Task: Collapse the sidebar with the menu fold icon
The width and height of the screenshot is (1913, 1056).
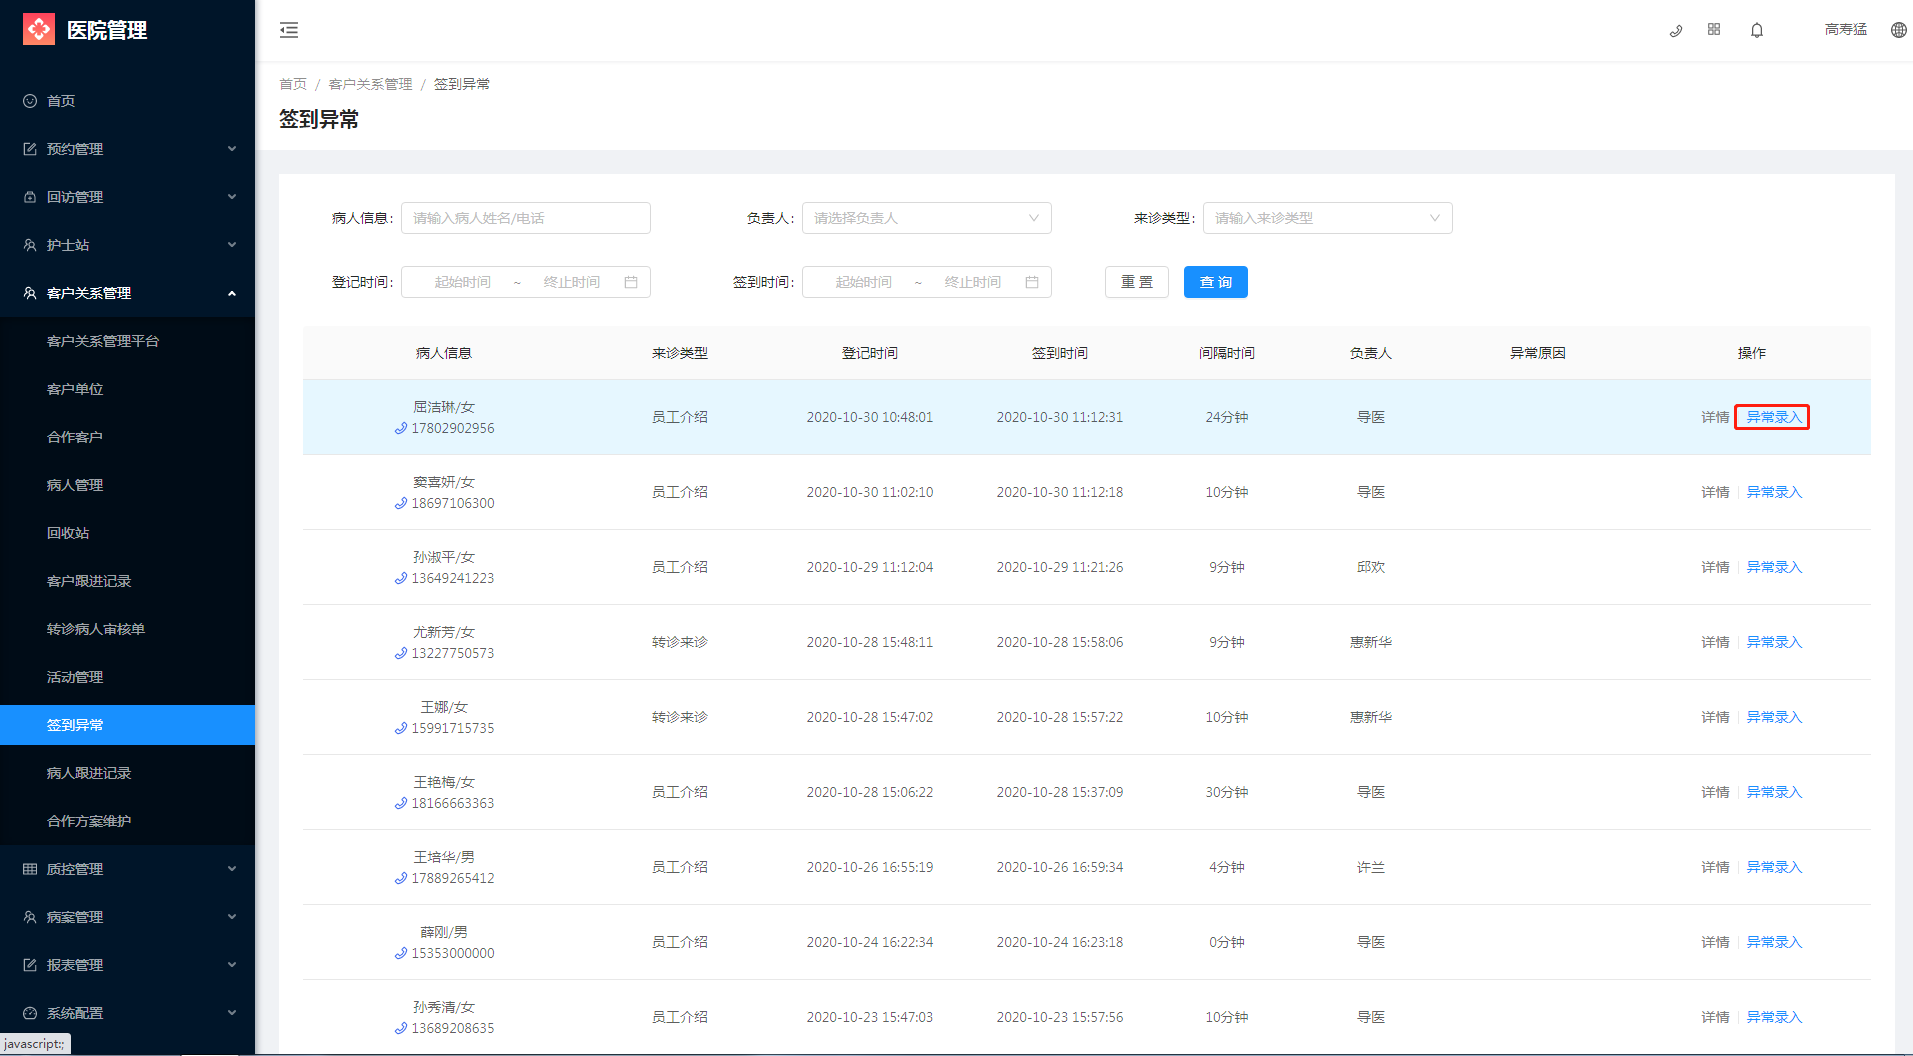Action: (289, 30)
